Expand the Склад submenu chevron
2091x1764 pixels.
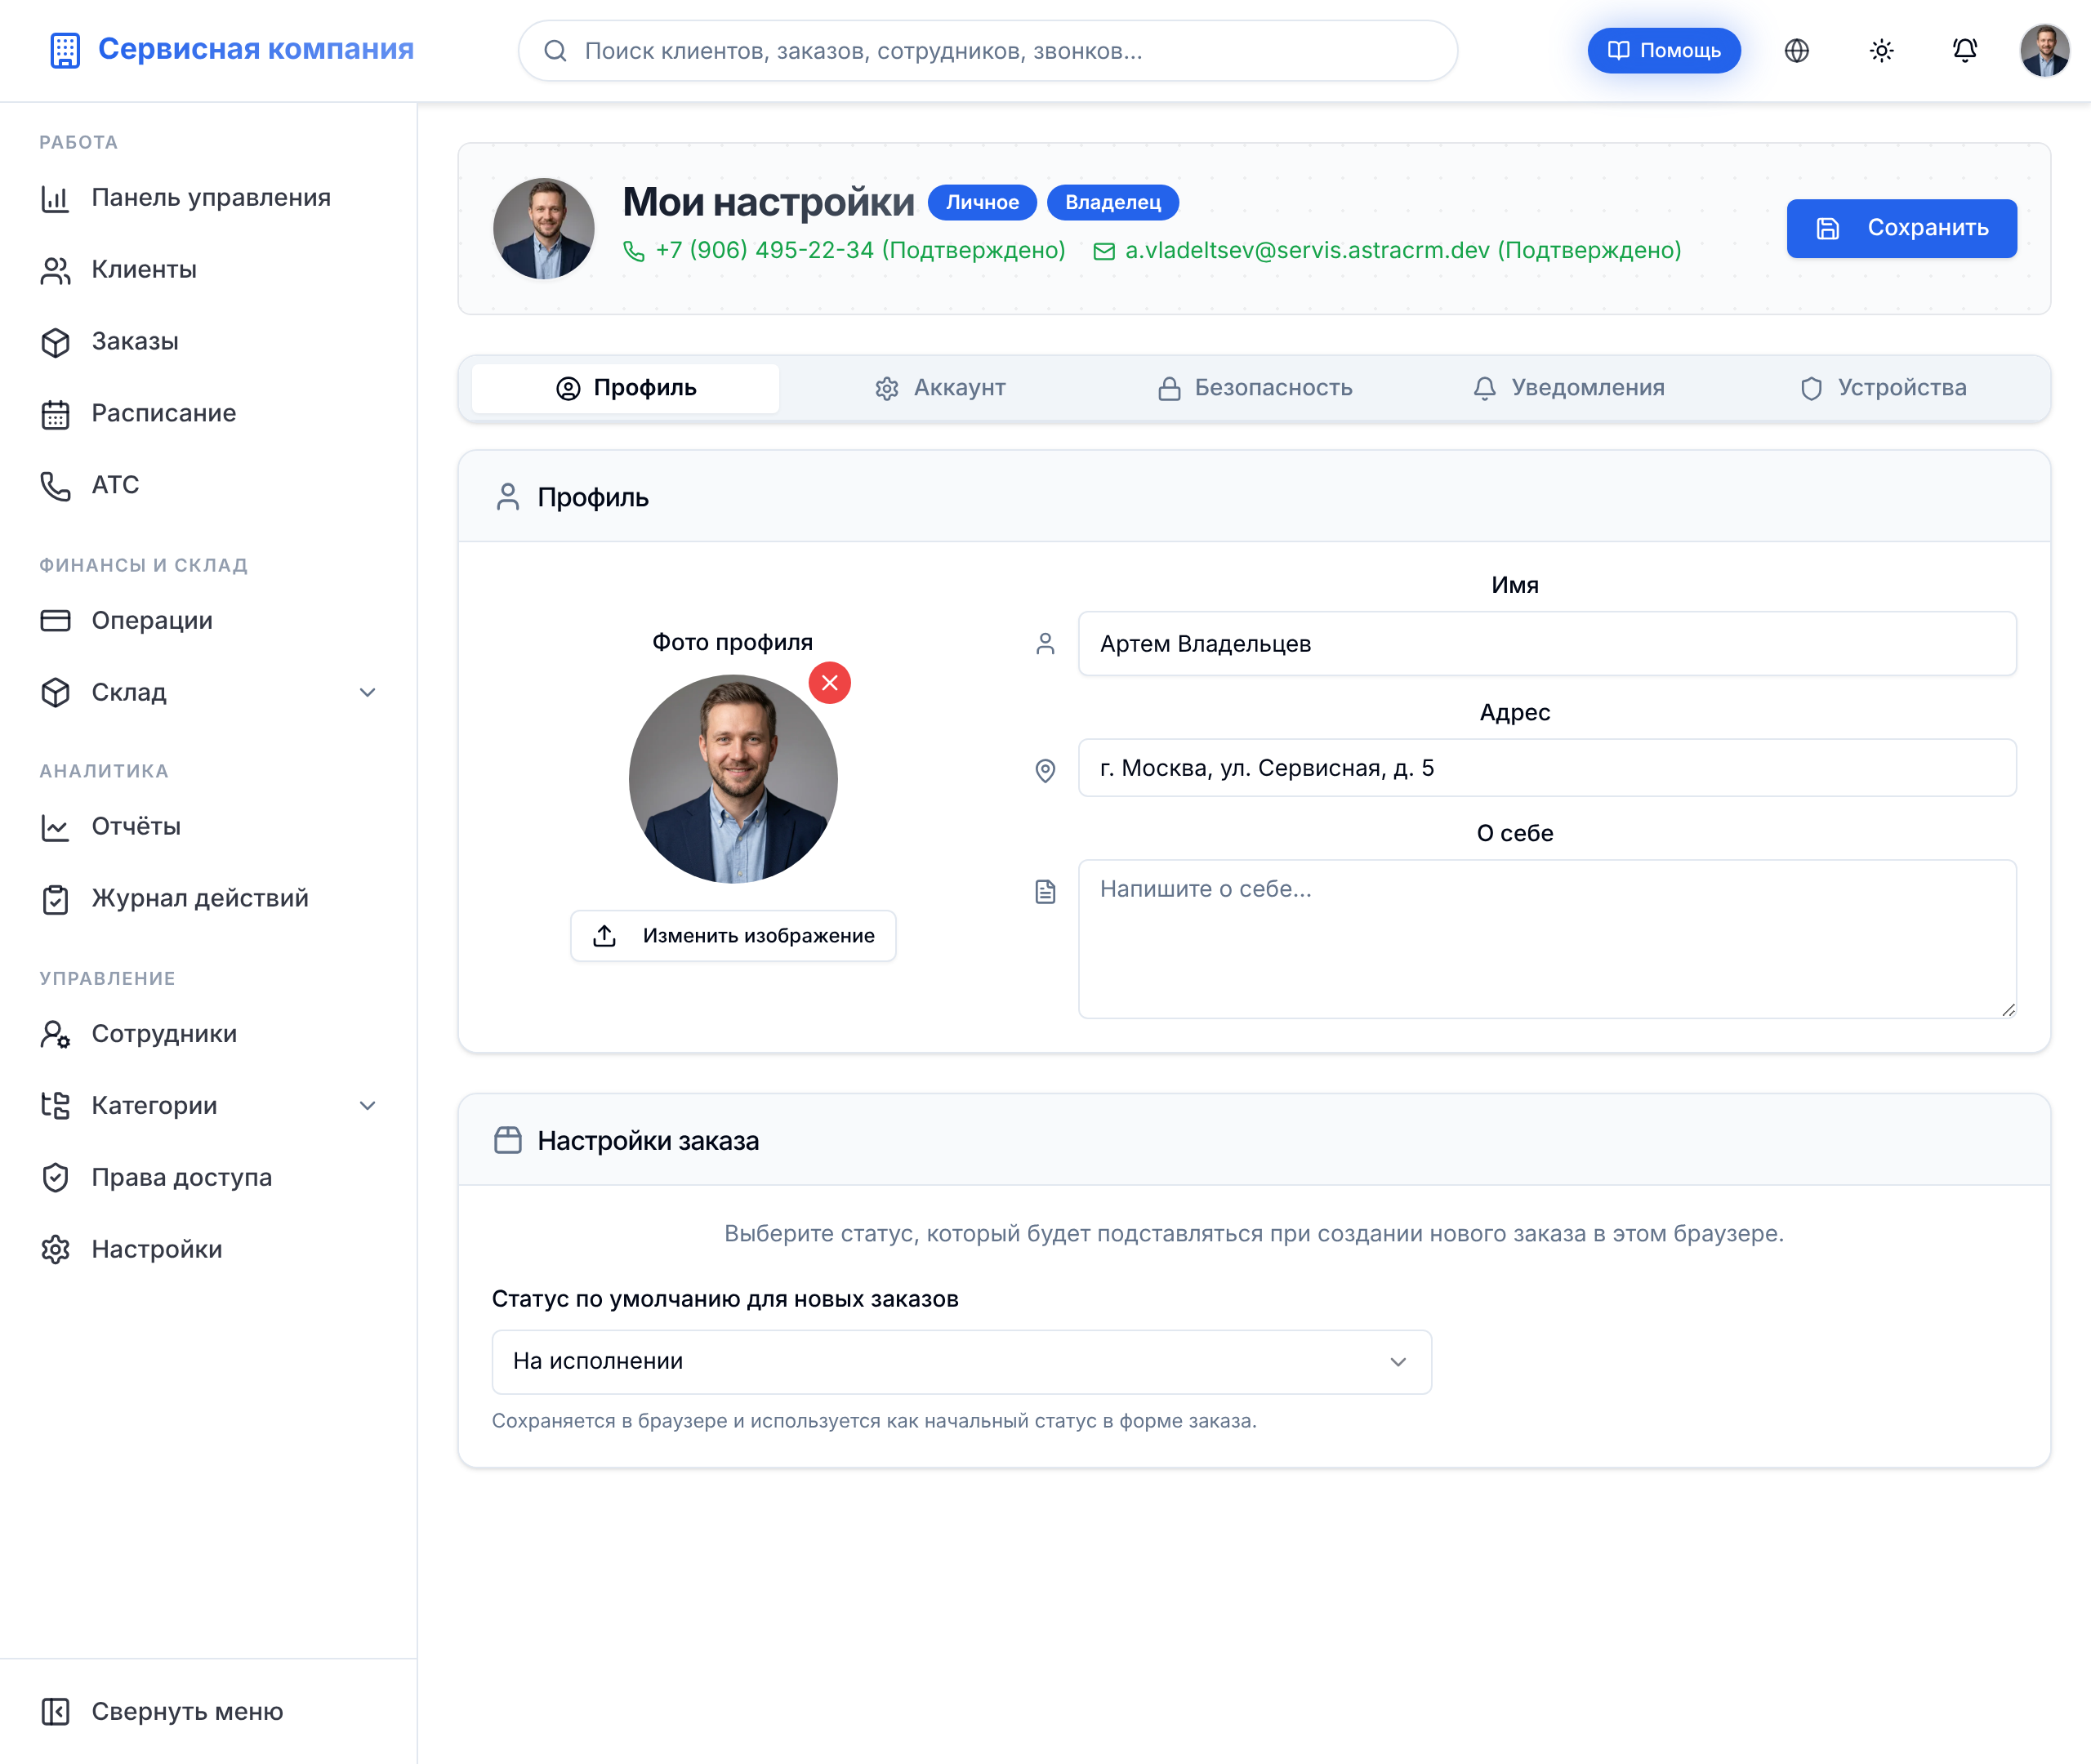point(367,693)
